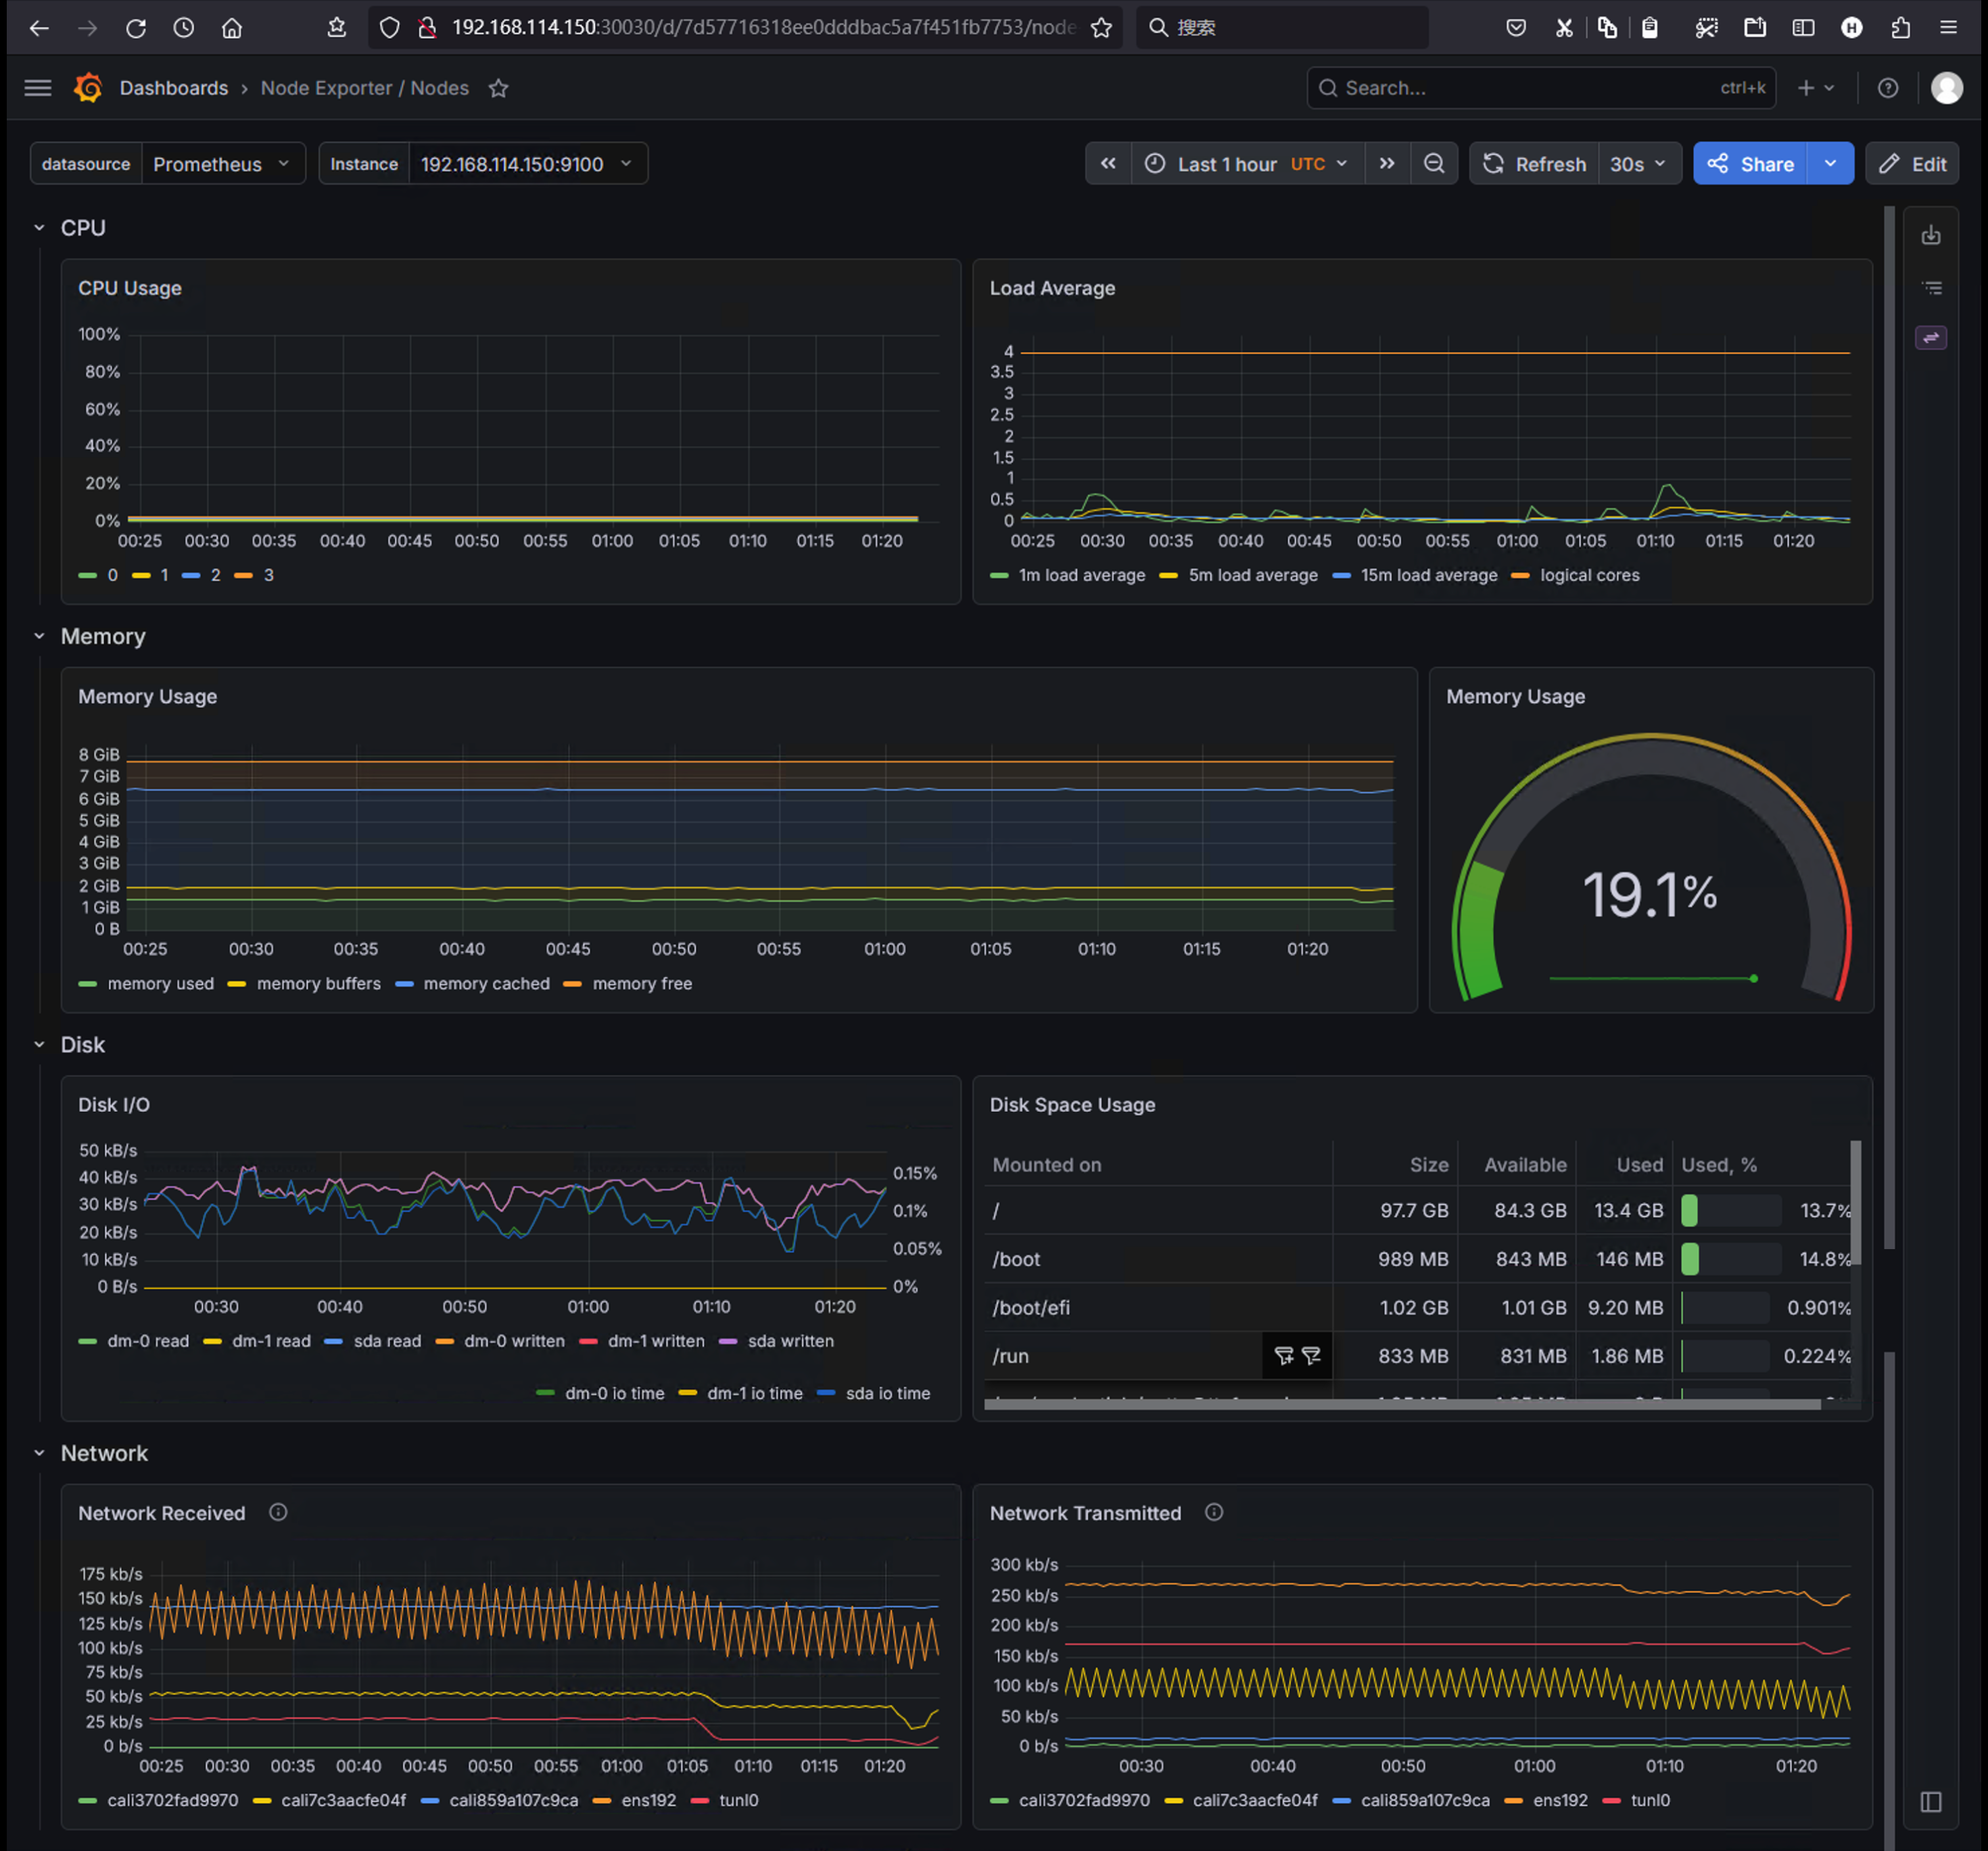This screenshot has height=1851, width=1988.
Task: Shift time range forward
Action: tap(1387, 164)
